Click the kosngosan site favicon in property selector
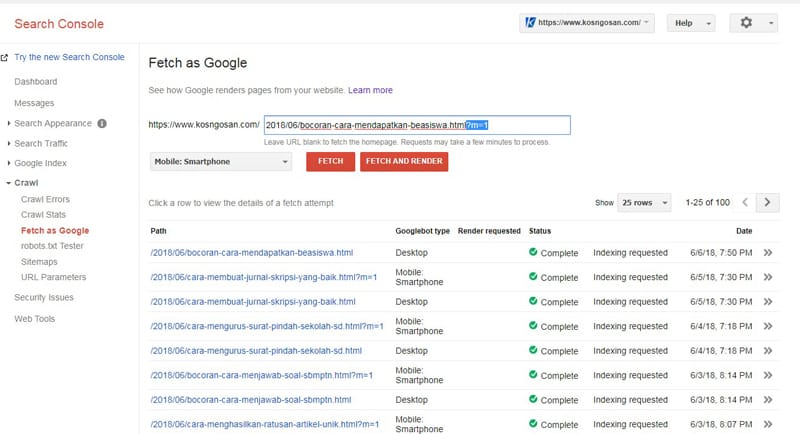The width and height of the screenshot is (800, 434). [x=530, y=22]
